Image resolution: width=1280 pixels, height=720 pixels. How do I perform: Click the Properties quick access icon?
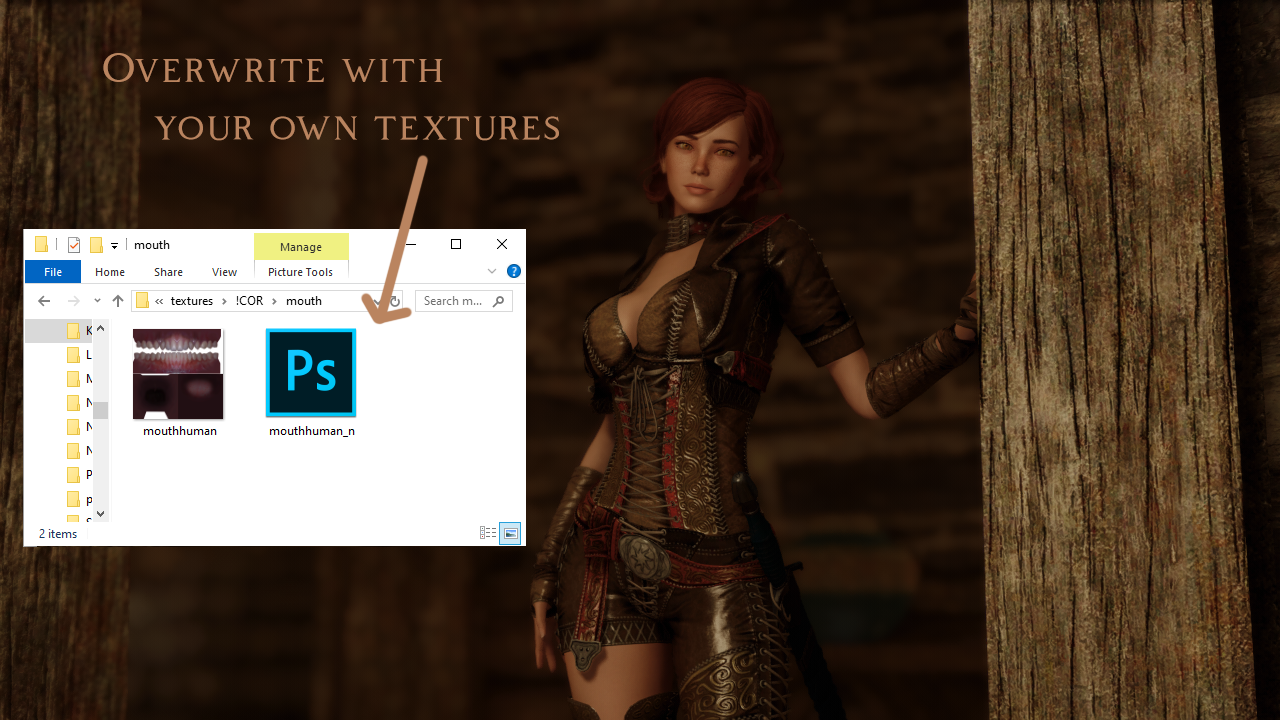coord(74,245)
